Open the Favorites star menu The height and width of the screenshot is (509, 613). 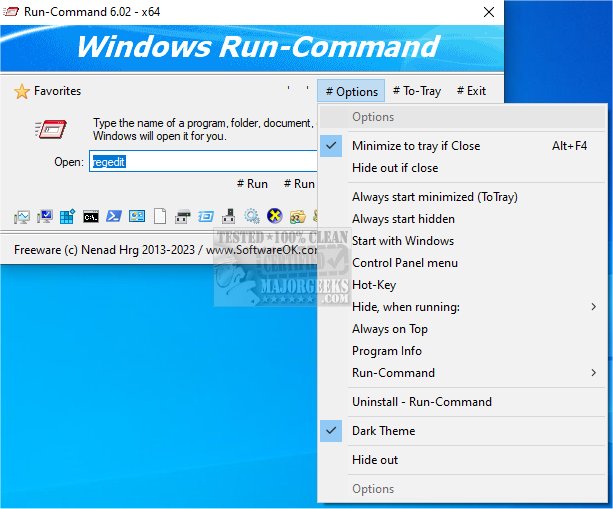47,91
